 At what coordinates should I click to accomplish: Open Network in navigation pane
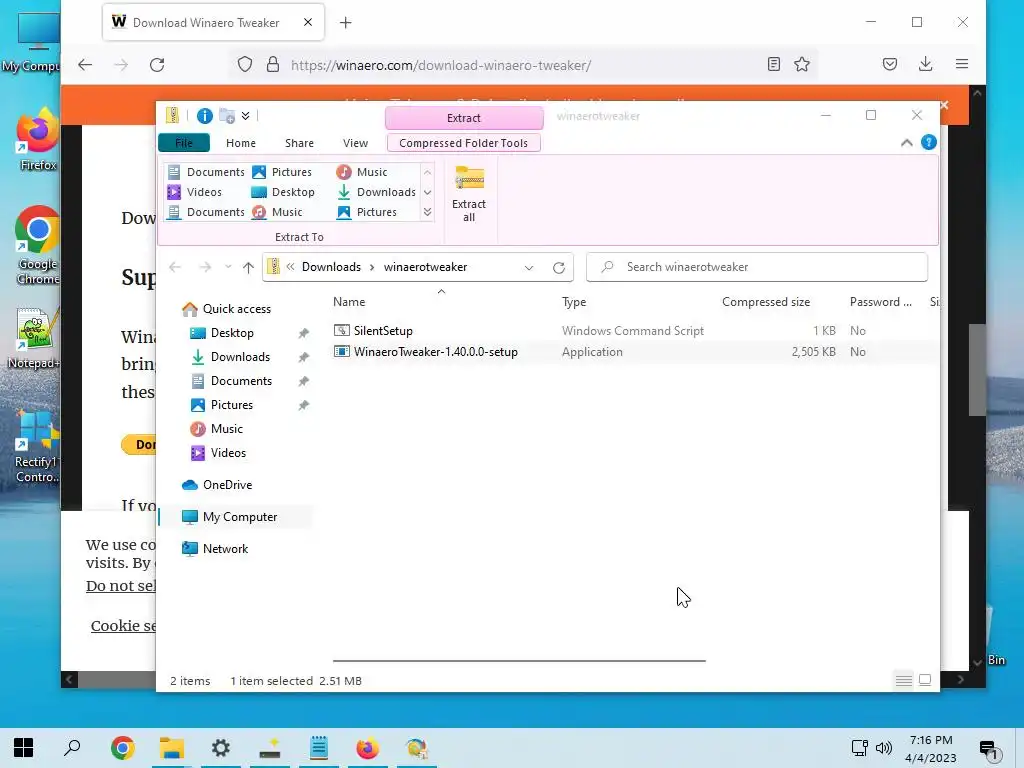pos(215,549)
